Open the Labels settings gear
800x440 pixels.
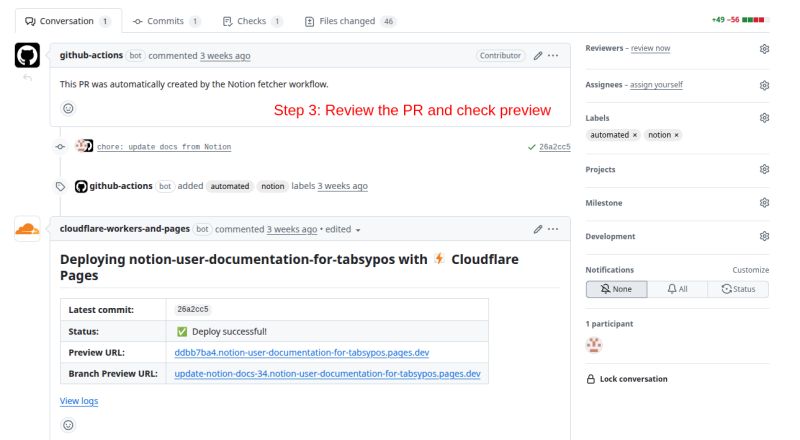764,118
